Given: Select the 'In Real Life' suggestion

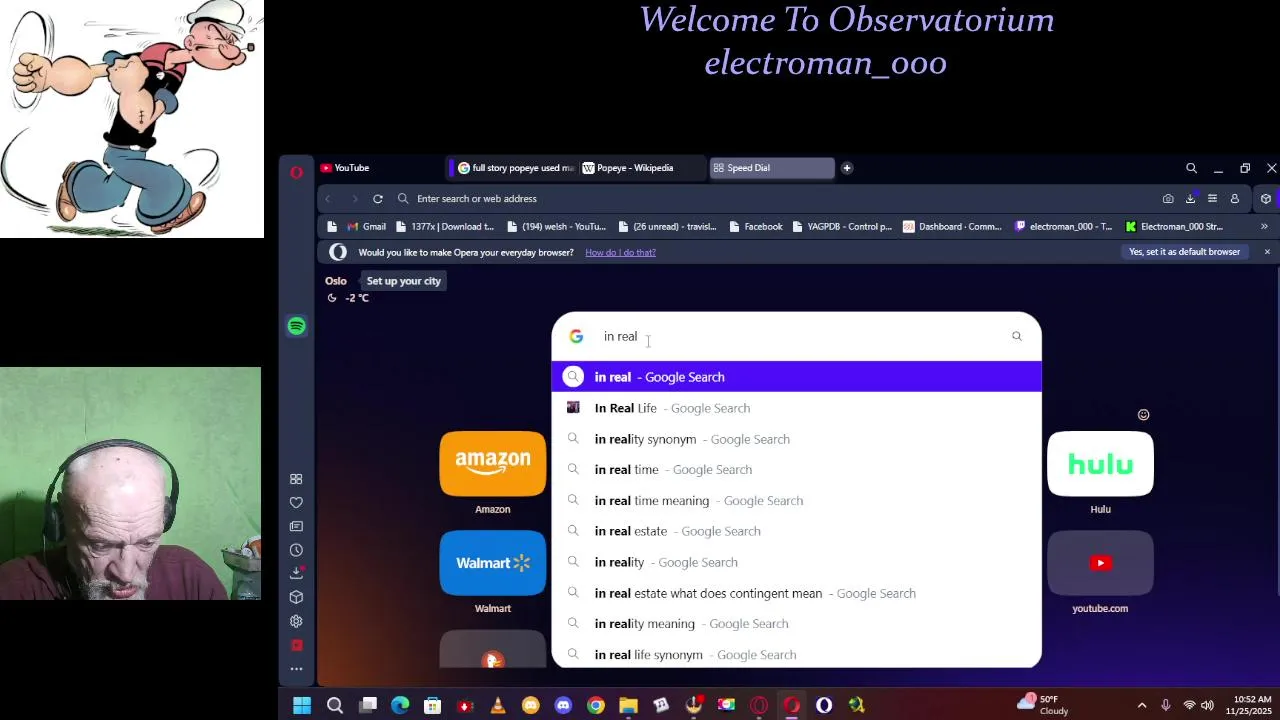Looking at the screenshot, I should 796,408.
